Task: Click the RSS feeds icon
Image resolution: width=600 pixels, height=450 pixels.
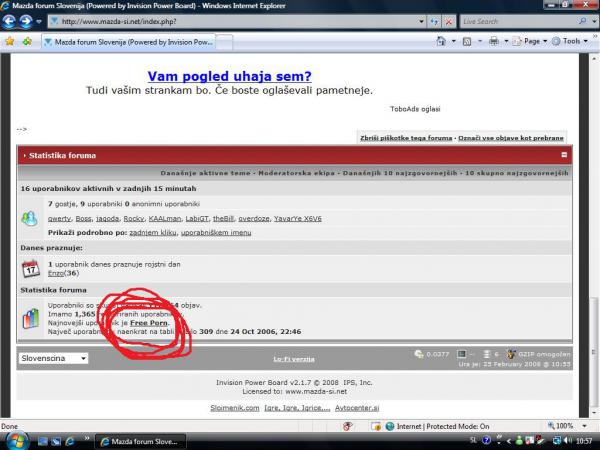Action: 467,42
